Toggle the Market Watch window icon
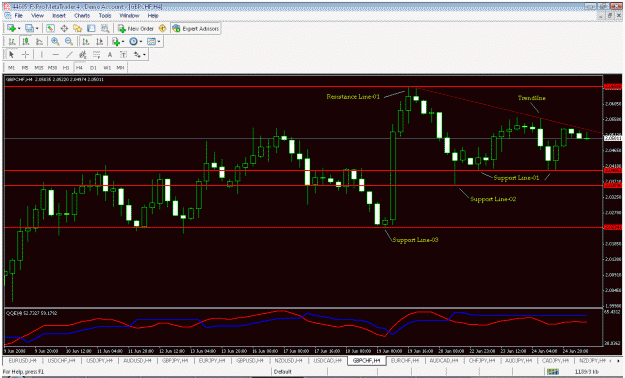The height and width of the screenshot is (378, 625). pyautogui.click(x=50, y=28)
